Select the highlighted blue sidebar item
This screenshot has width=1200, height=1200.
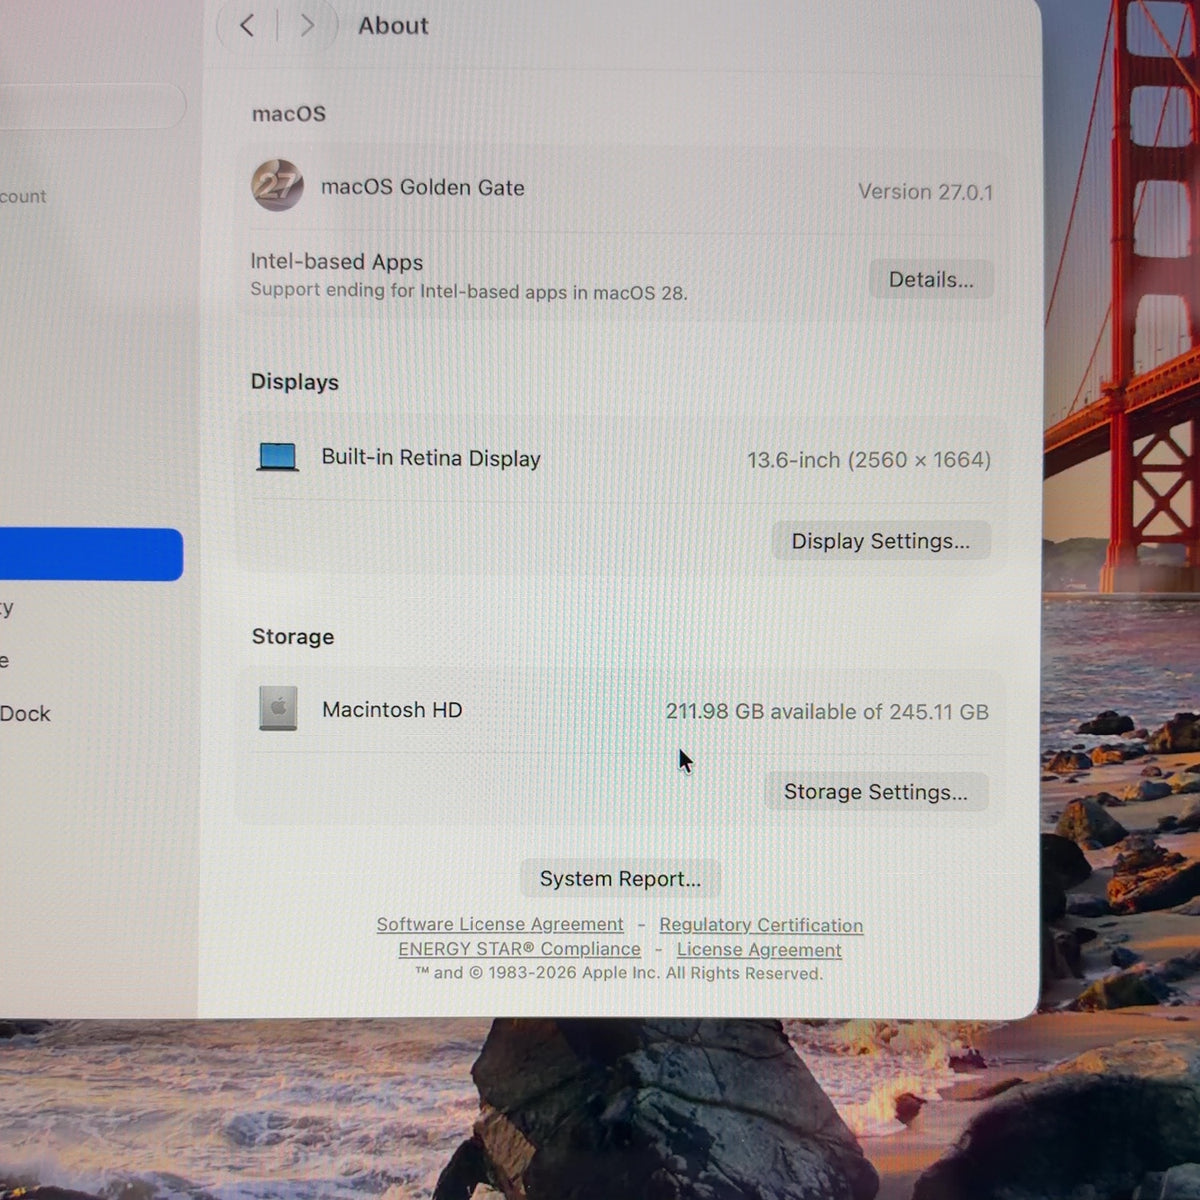[x=91, y=554]
